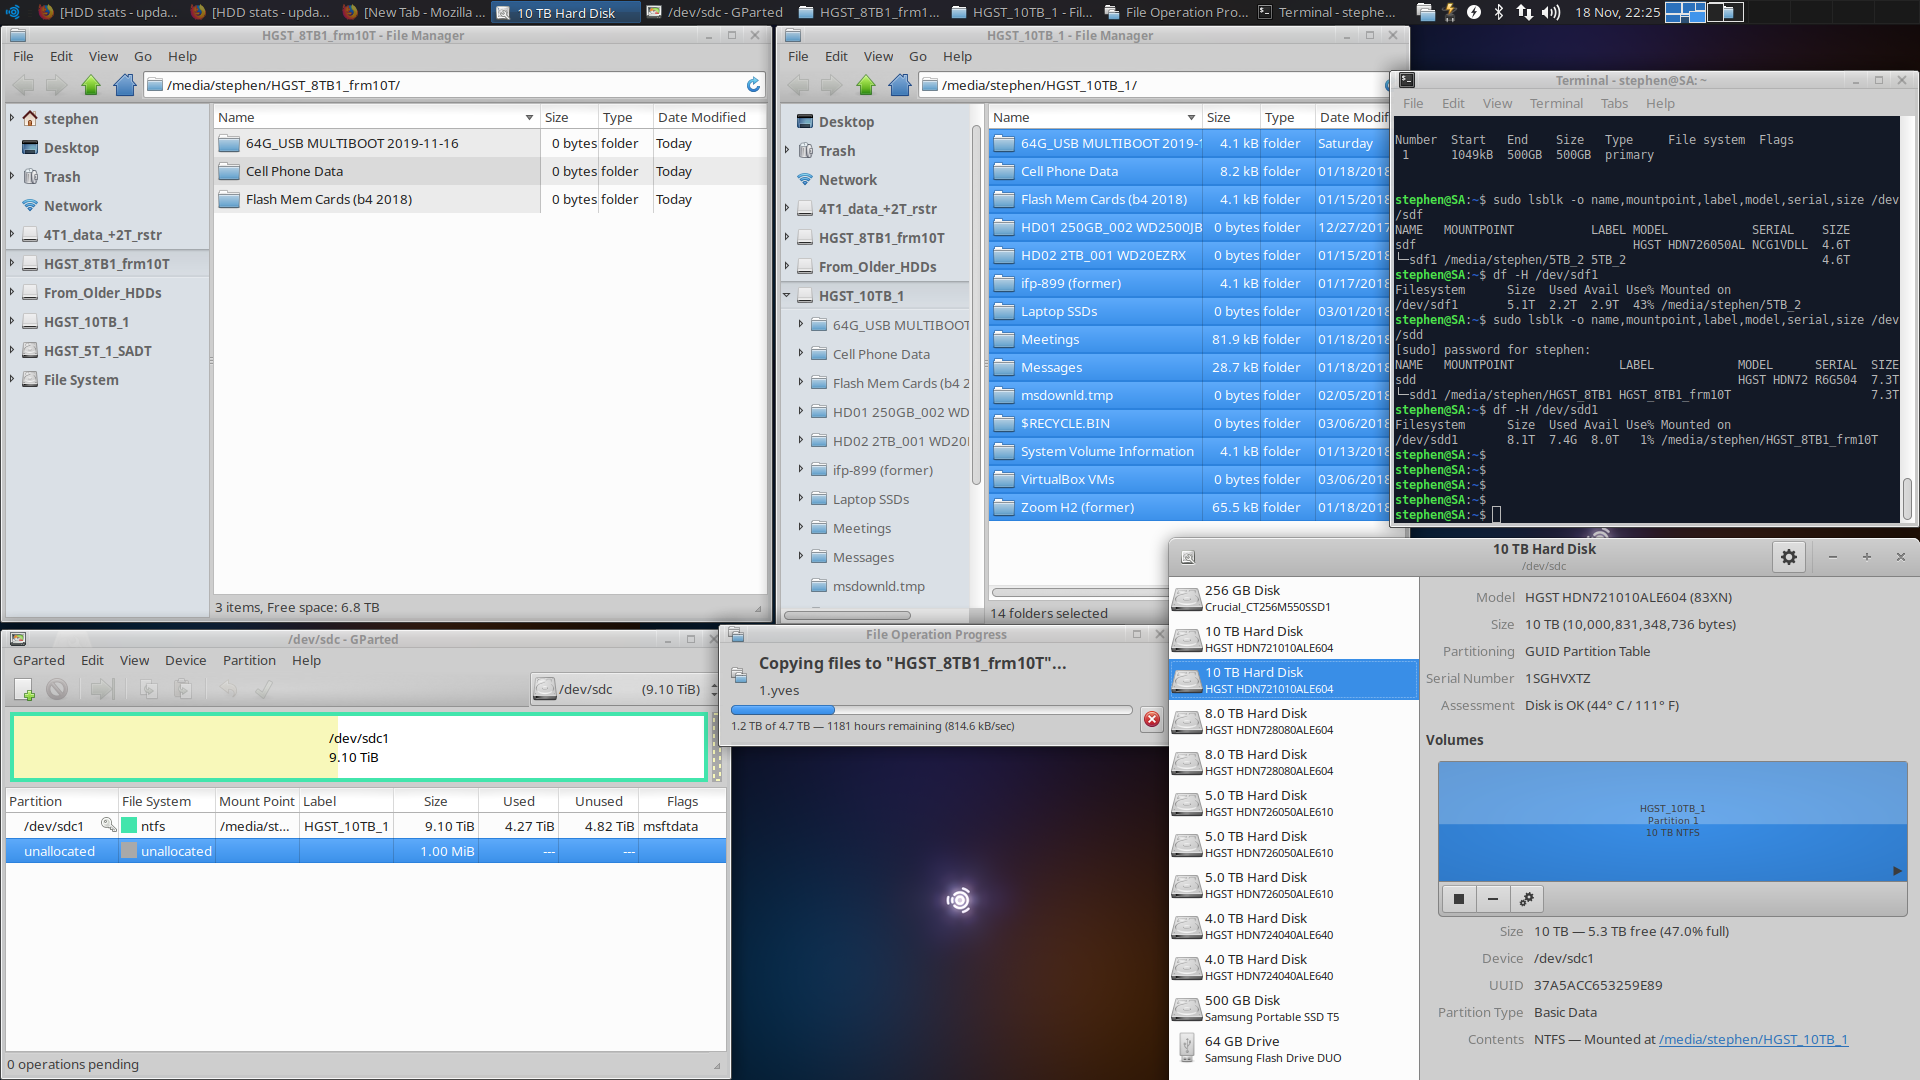The width and height of the screenshot is (1920, 1080).
Task: Select 256 GB Crucial disk in Disks list
Action: click(x=1294, y=598)
